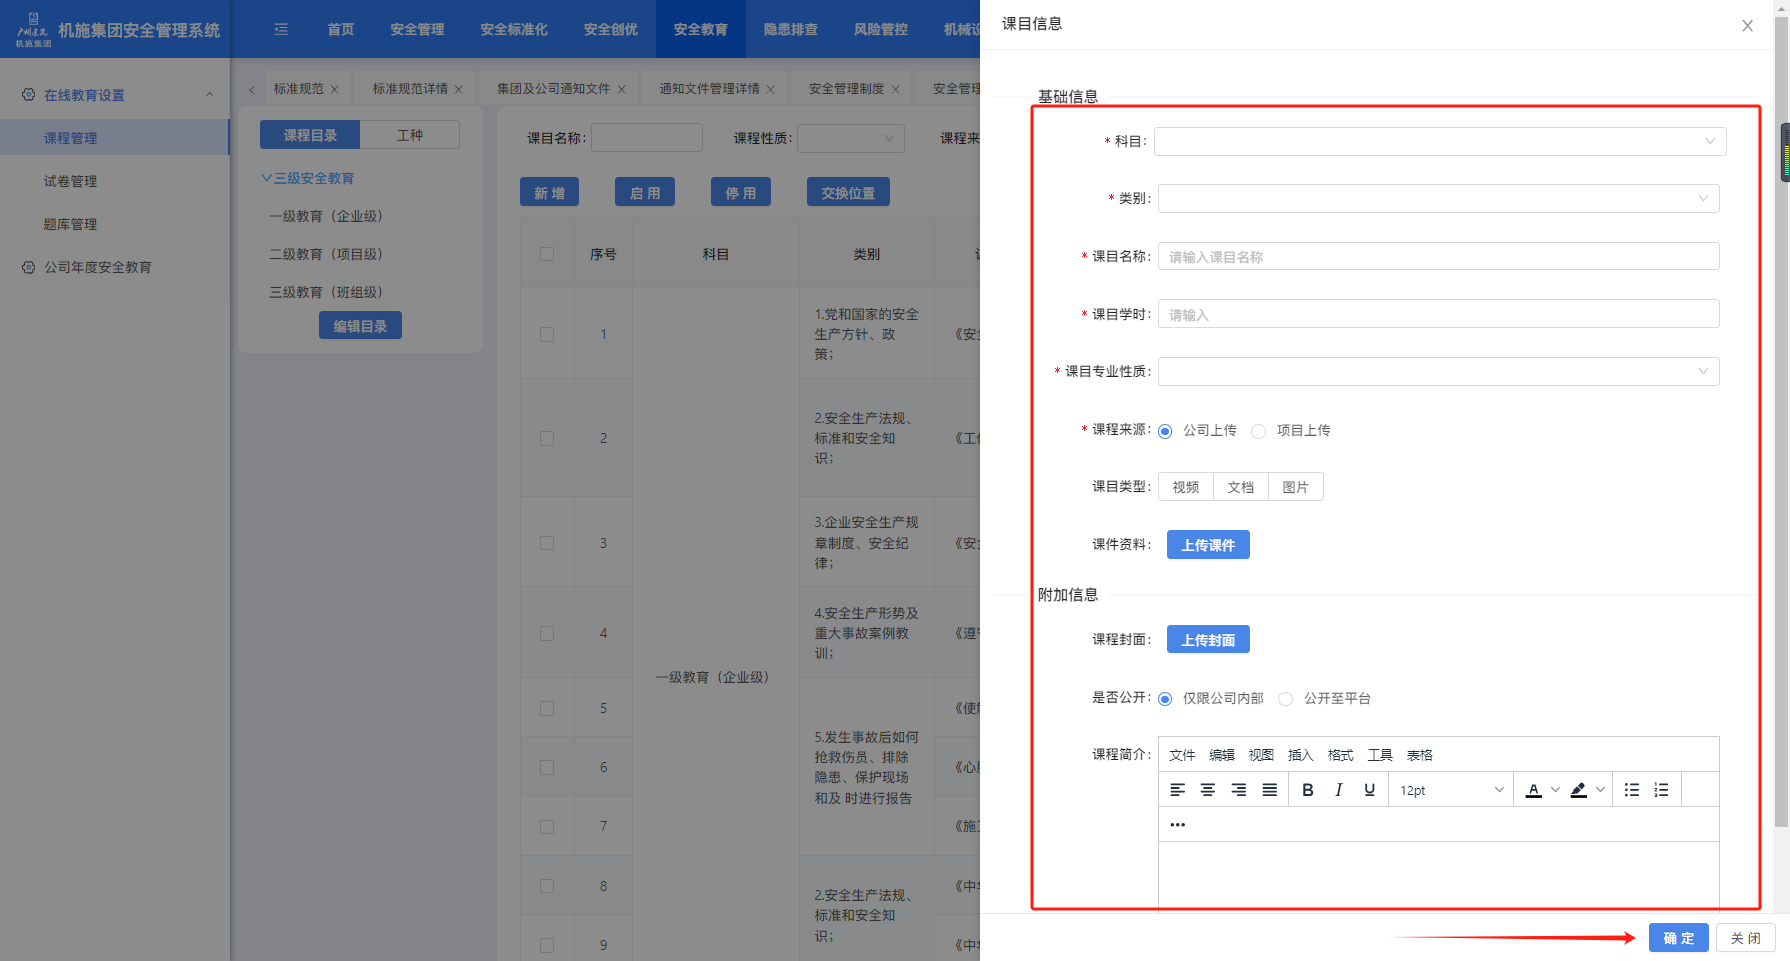Pick text color with the A icon
The height and width of the screenshot is (961, 1790).
coord(1533,790)
